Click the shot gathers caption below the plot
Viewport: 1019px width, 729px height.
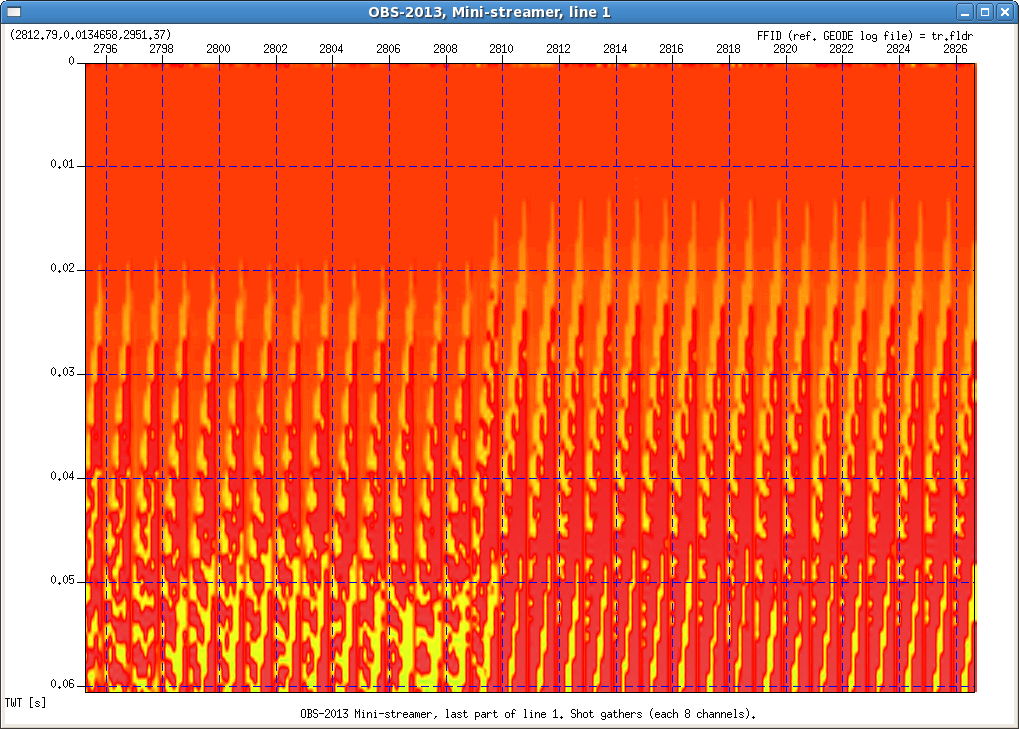pyautogui.click(x=528, y=714)
